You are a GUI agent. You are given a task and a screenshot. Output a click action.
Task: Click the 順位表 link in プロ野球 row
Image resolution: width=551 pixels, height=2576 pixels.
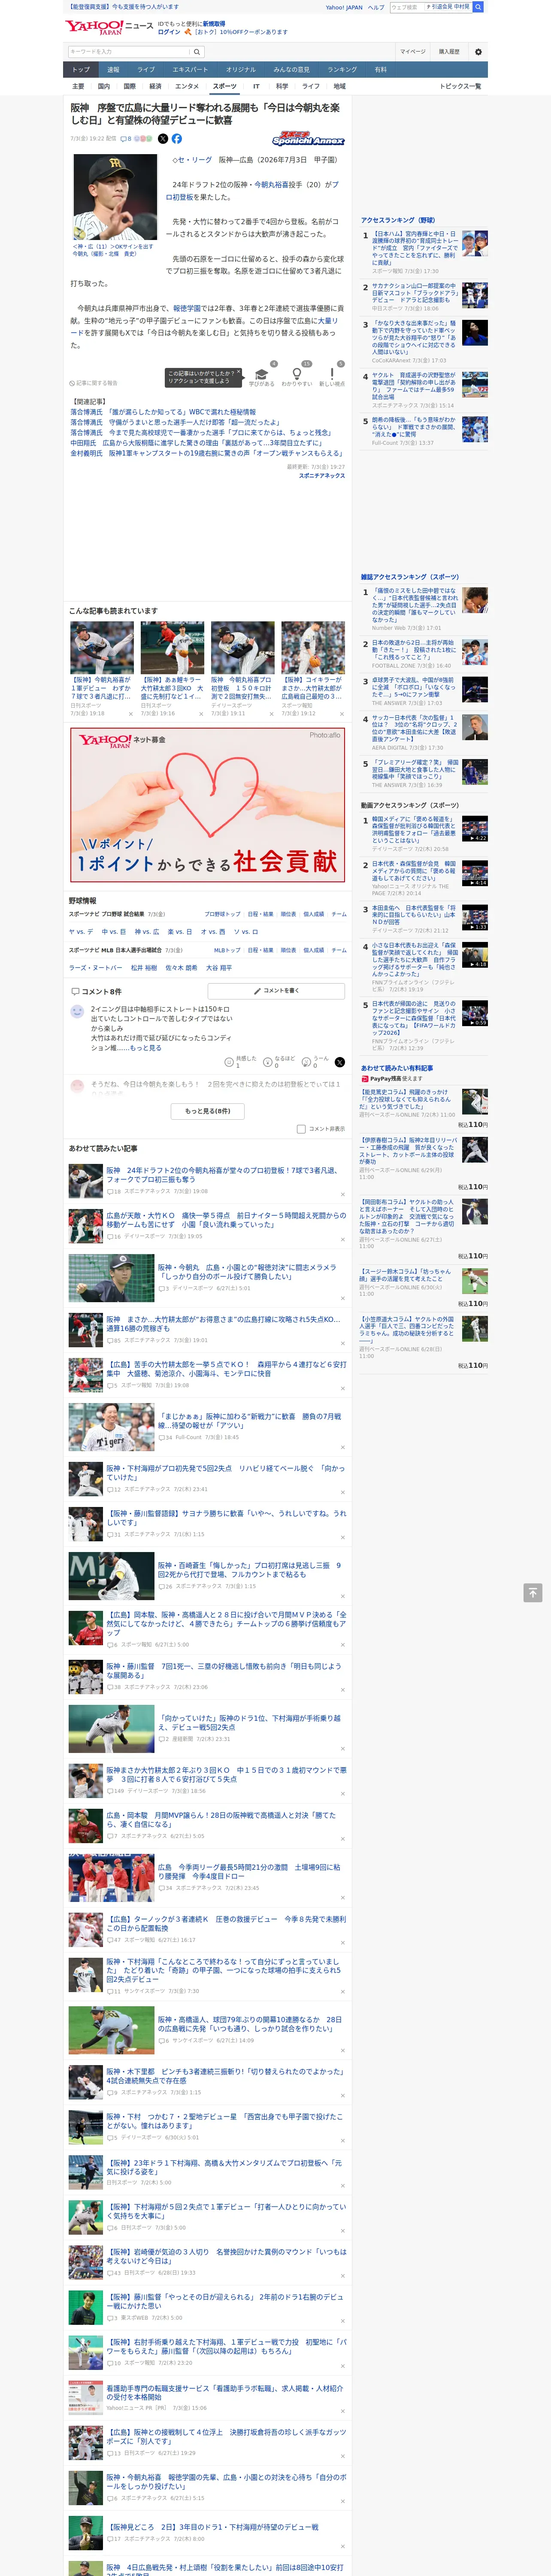click(x=288, y=914)
